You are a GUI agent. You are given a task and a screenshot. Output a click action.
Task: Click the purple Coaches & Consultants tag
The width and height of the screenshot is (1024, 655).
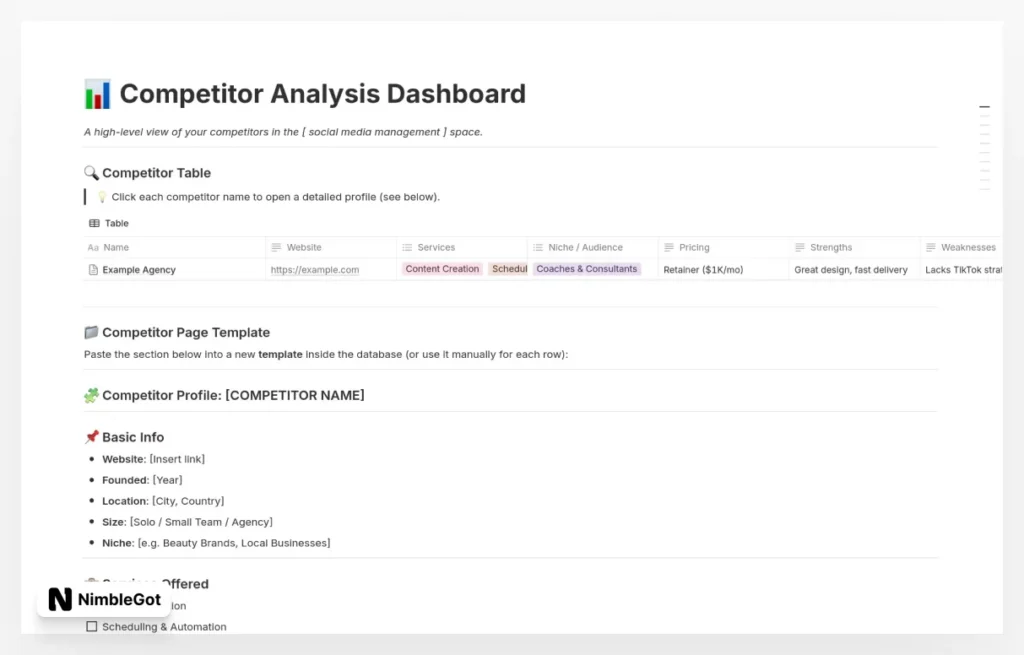click(589, 269)
